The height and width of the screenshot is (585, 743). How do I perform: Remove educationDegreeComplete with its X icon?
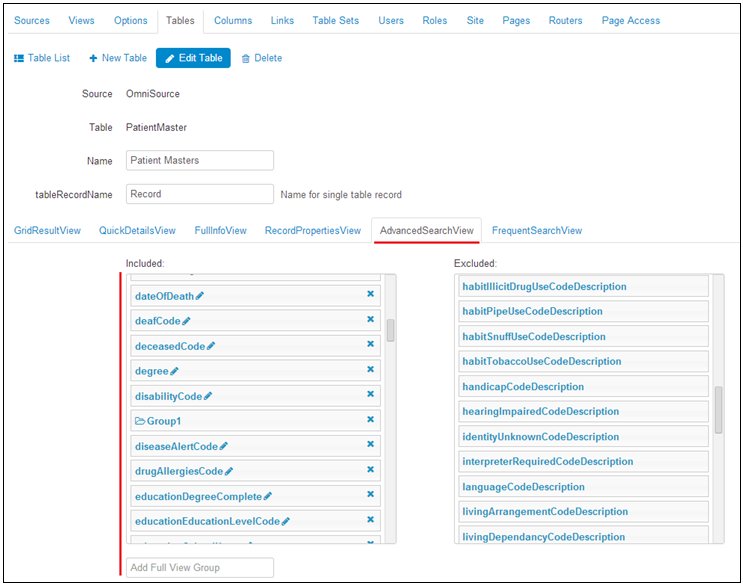(370, 494)
